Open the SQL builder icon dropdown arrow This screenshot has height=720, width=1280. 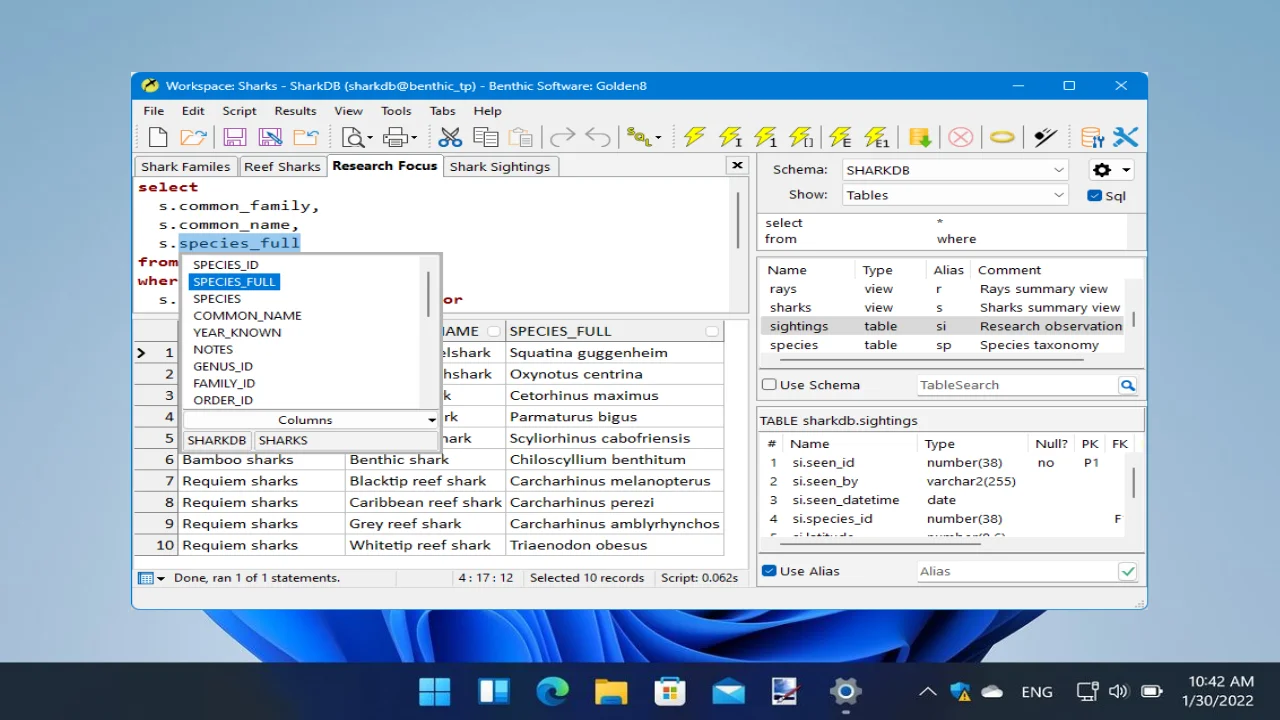point(658,138)
